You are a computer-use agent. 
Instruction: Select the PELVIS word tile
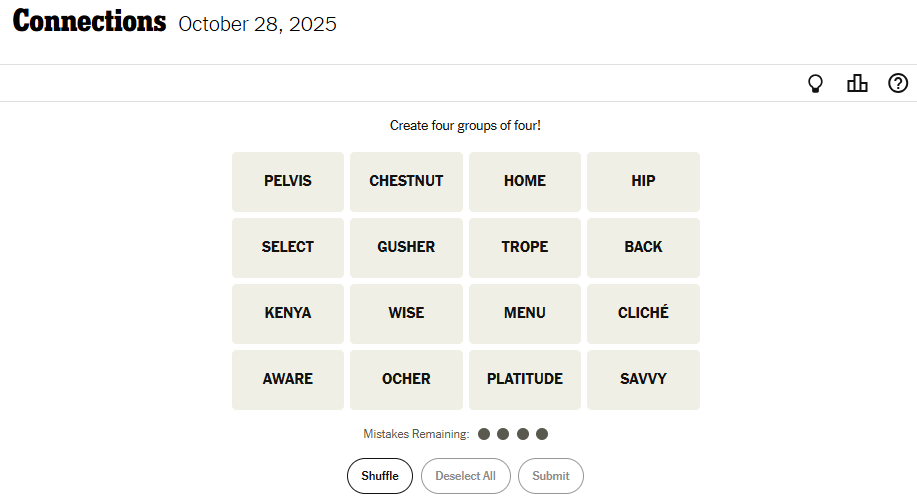[288, 181]
